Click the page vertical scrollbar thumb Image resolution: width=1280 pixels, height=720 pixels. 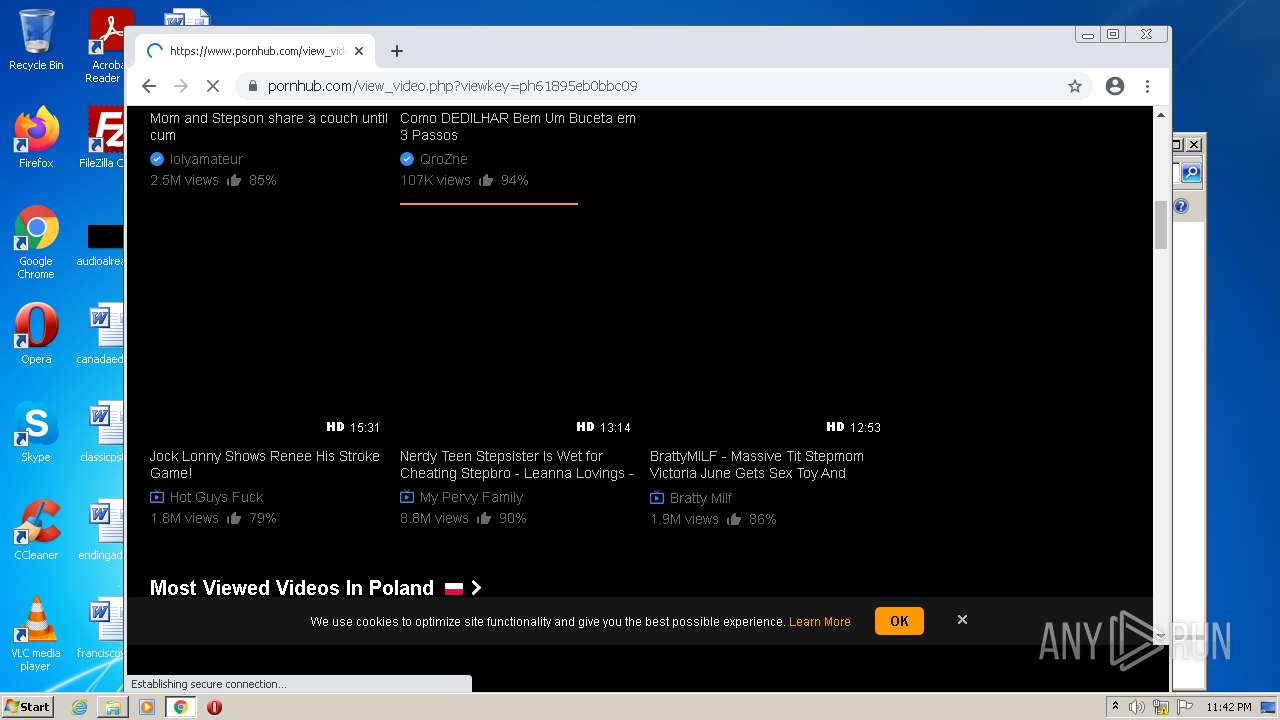1161,225
